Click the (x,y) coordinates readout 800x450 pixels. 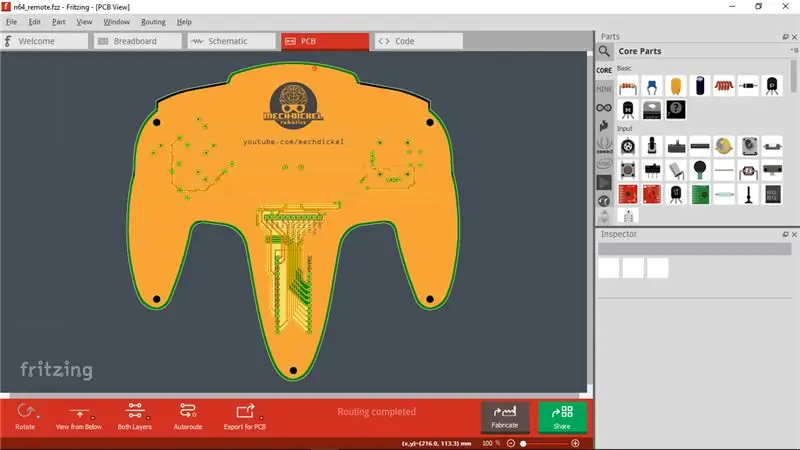(x=436, y=443)
